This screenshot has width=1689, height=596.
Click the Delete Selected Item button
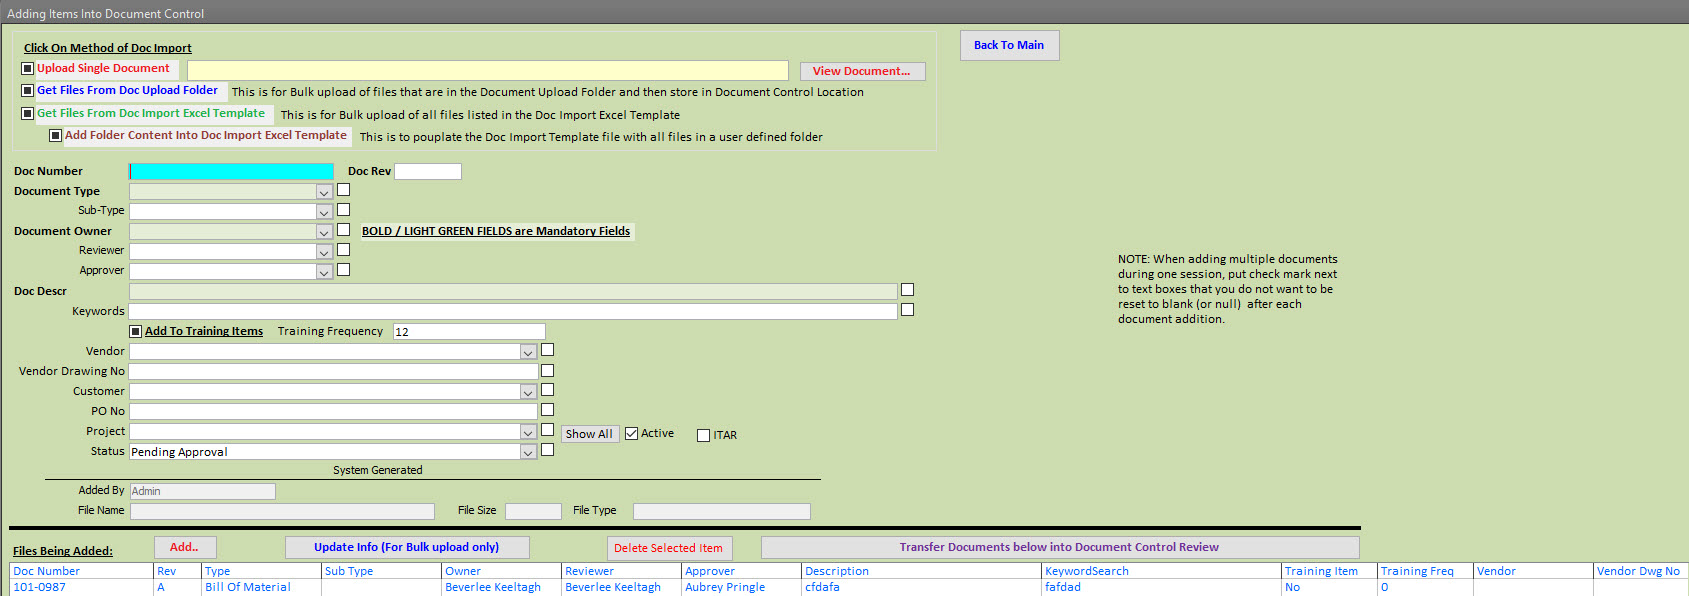coord(669,548)
